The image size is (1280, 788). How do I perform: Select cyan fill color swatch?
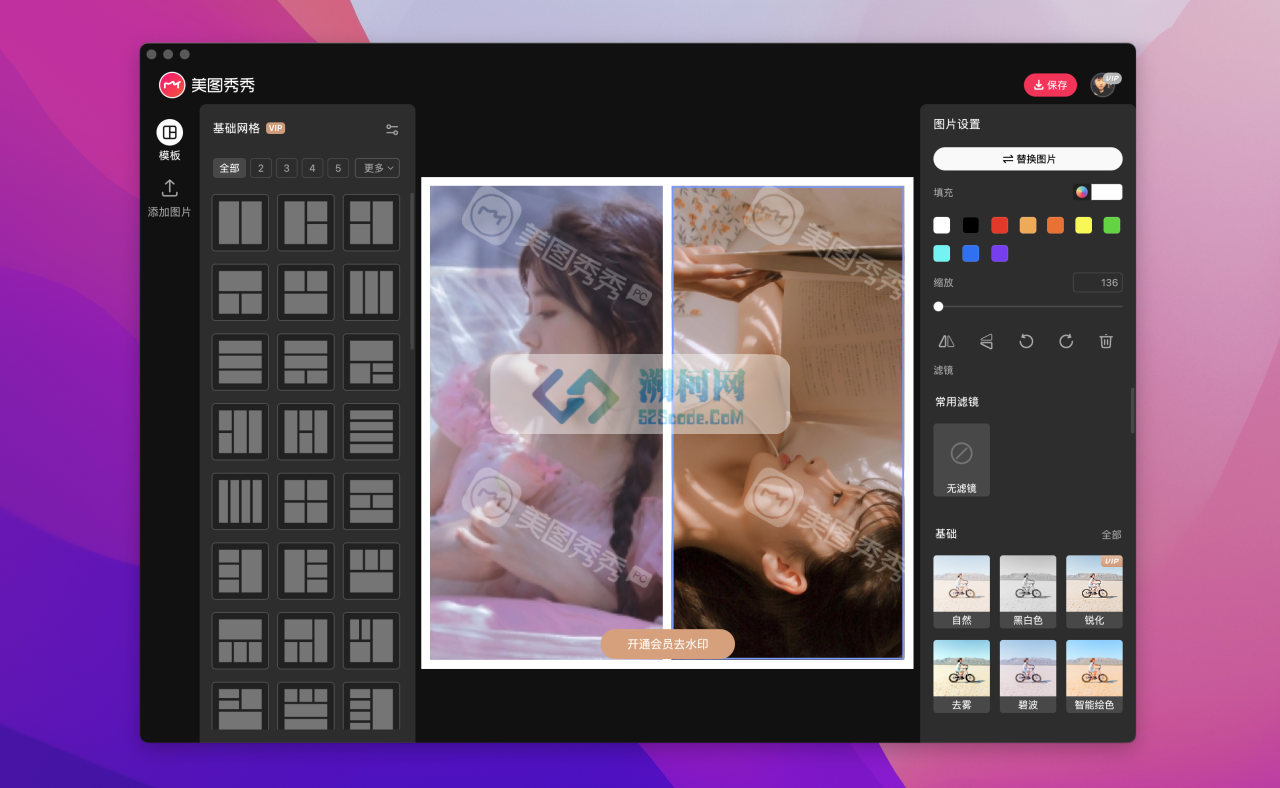point(942,253)
